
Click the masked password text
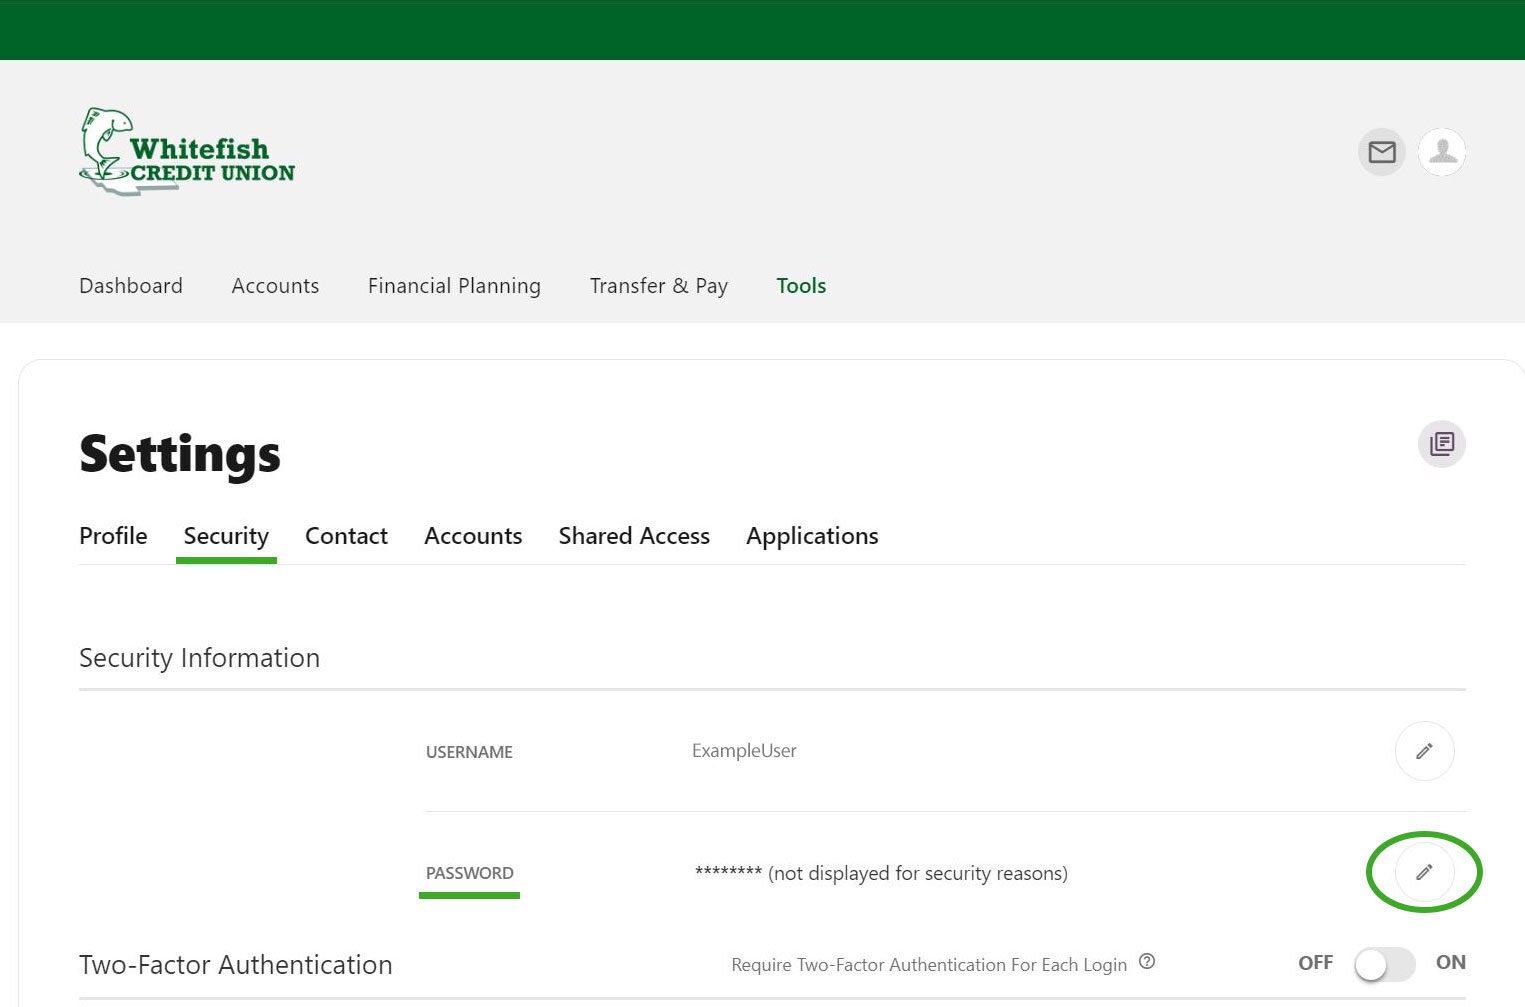(x=881, y=873)
